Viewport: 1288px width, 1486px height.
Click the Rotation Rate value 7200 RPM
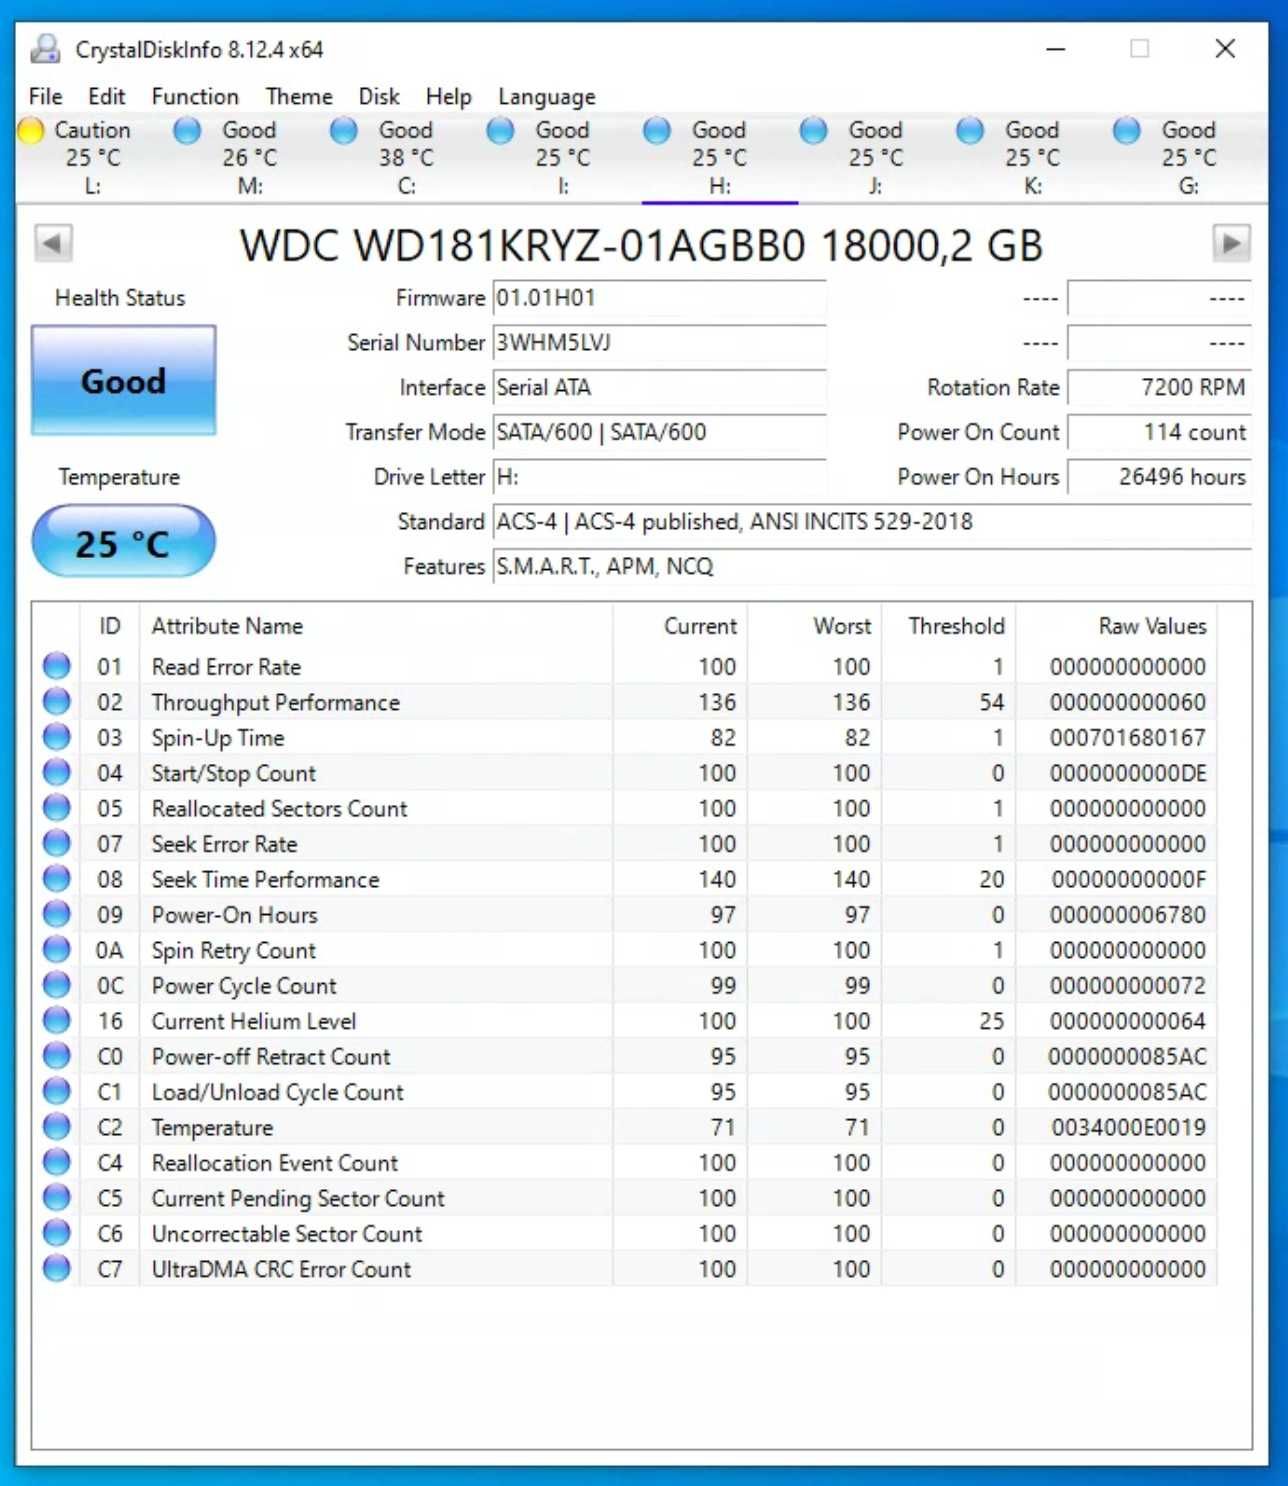pos(1159,387)
